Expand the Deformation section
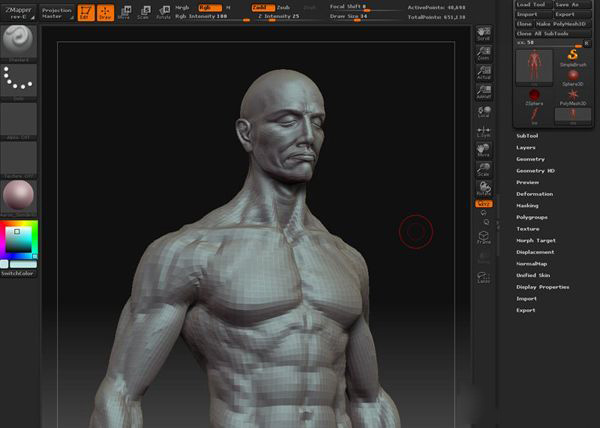This screenshot has height=428, width=600. tap(534, 194)
